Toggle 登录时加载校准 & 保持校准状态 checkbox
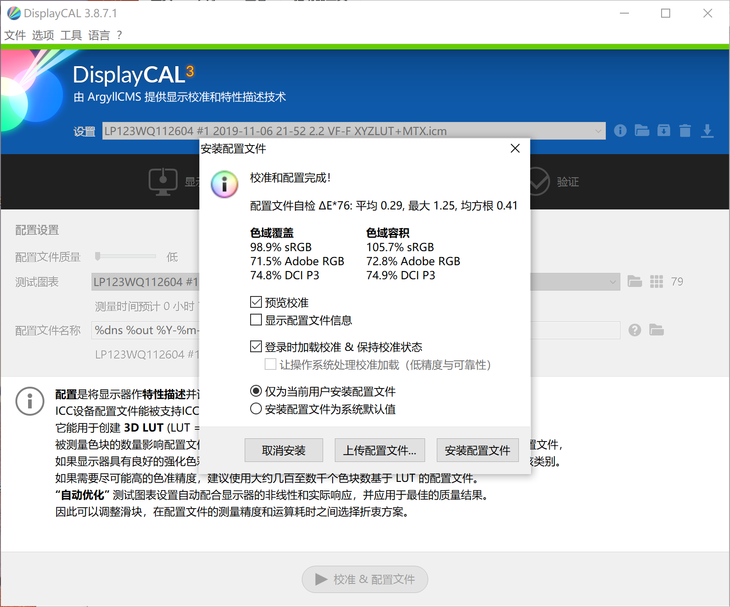730x607 pixels. coord(256,347)
